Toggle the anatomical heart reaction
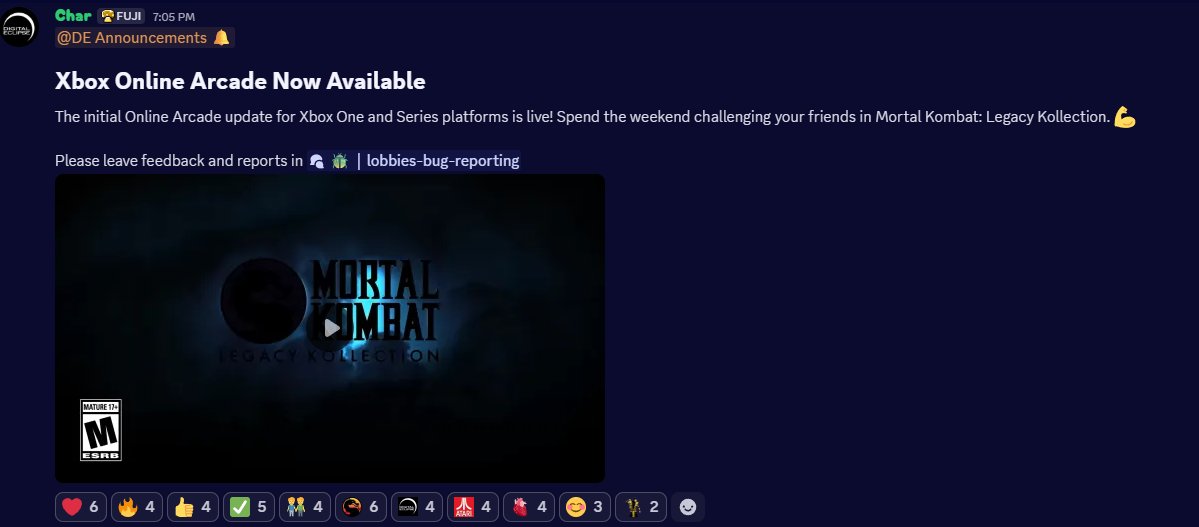 528,506
